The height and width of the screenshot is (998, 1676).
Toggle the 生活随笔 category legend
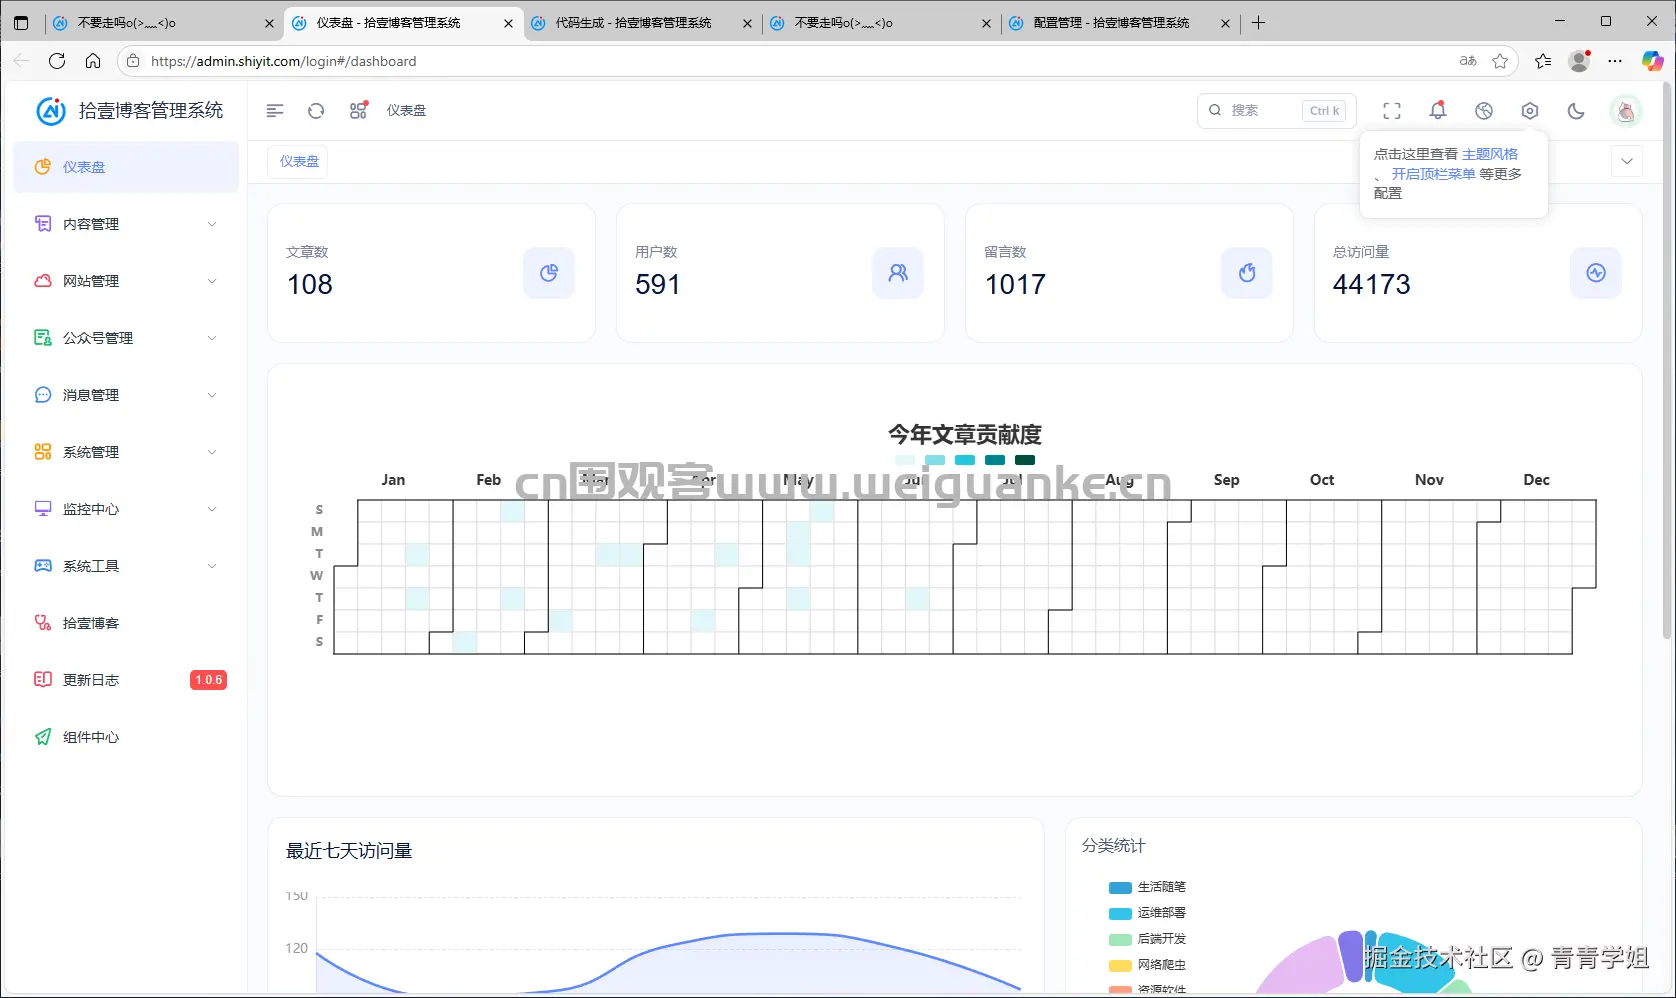coord(1147,887)
